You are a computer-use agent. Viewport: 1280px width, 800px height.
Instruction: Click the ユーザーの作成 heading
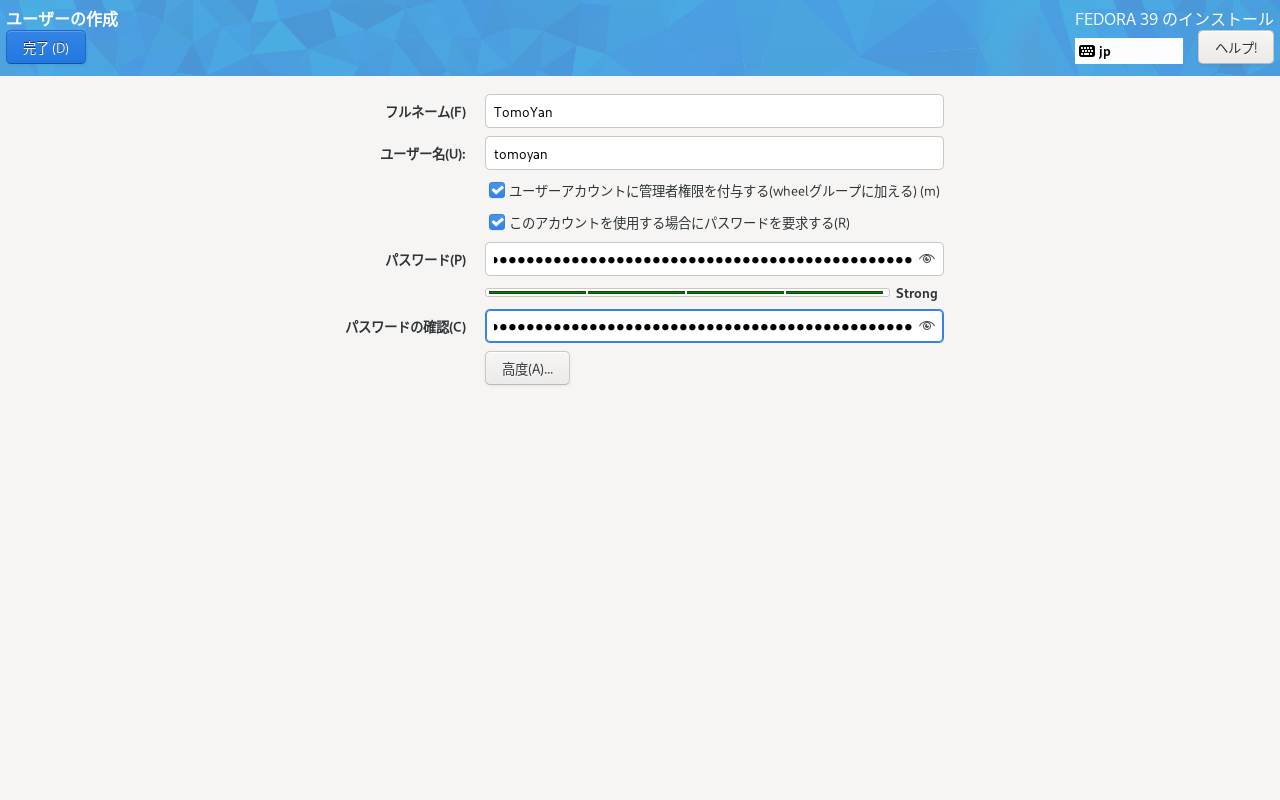pyautogui.click(x=62, y=18)
